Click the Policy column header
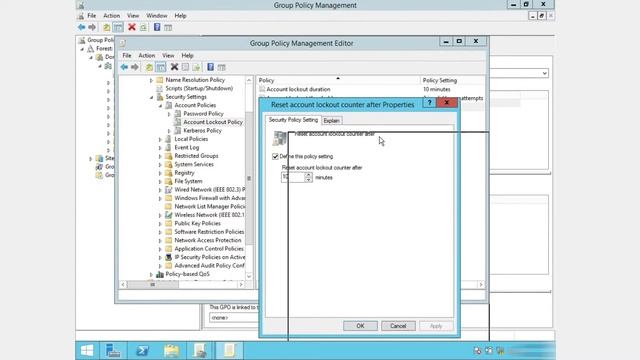The height and width of the screenshot is (360, 640). pyautogui.click(x=338, y=80)
